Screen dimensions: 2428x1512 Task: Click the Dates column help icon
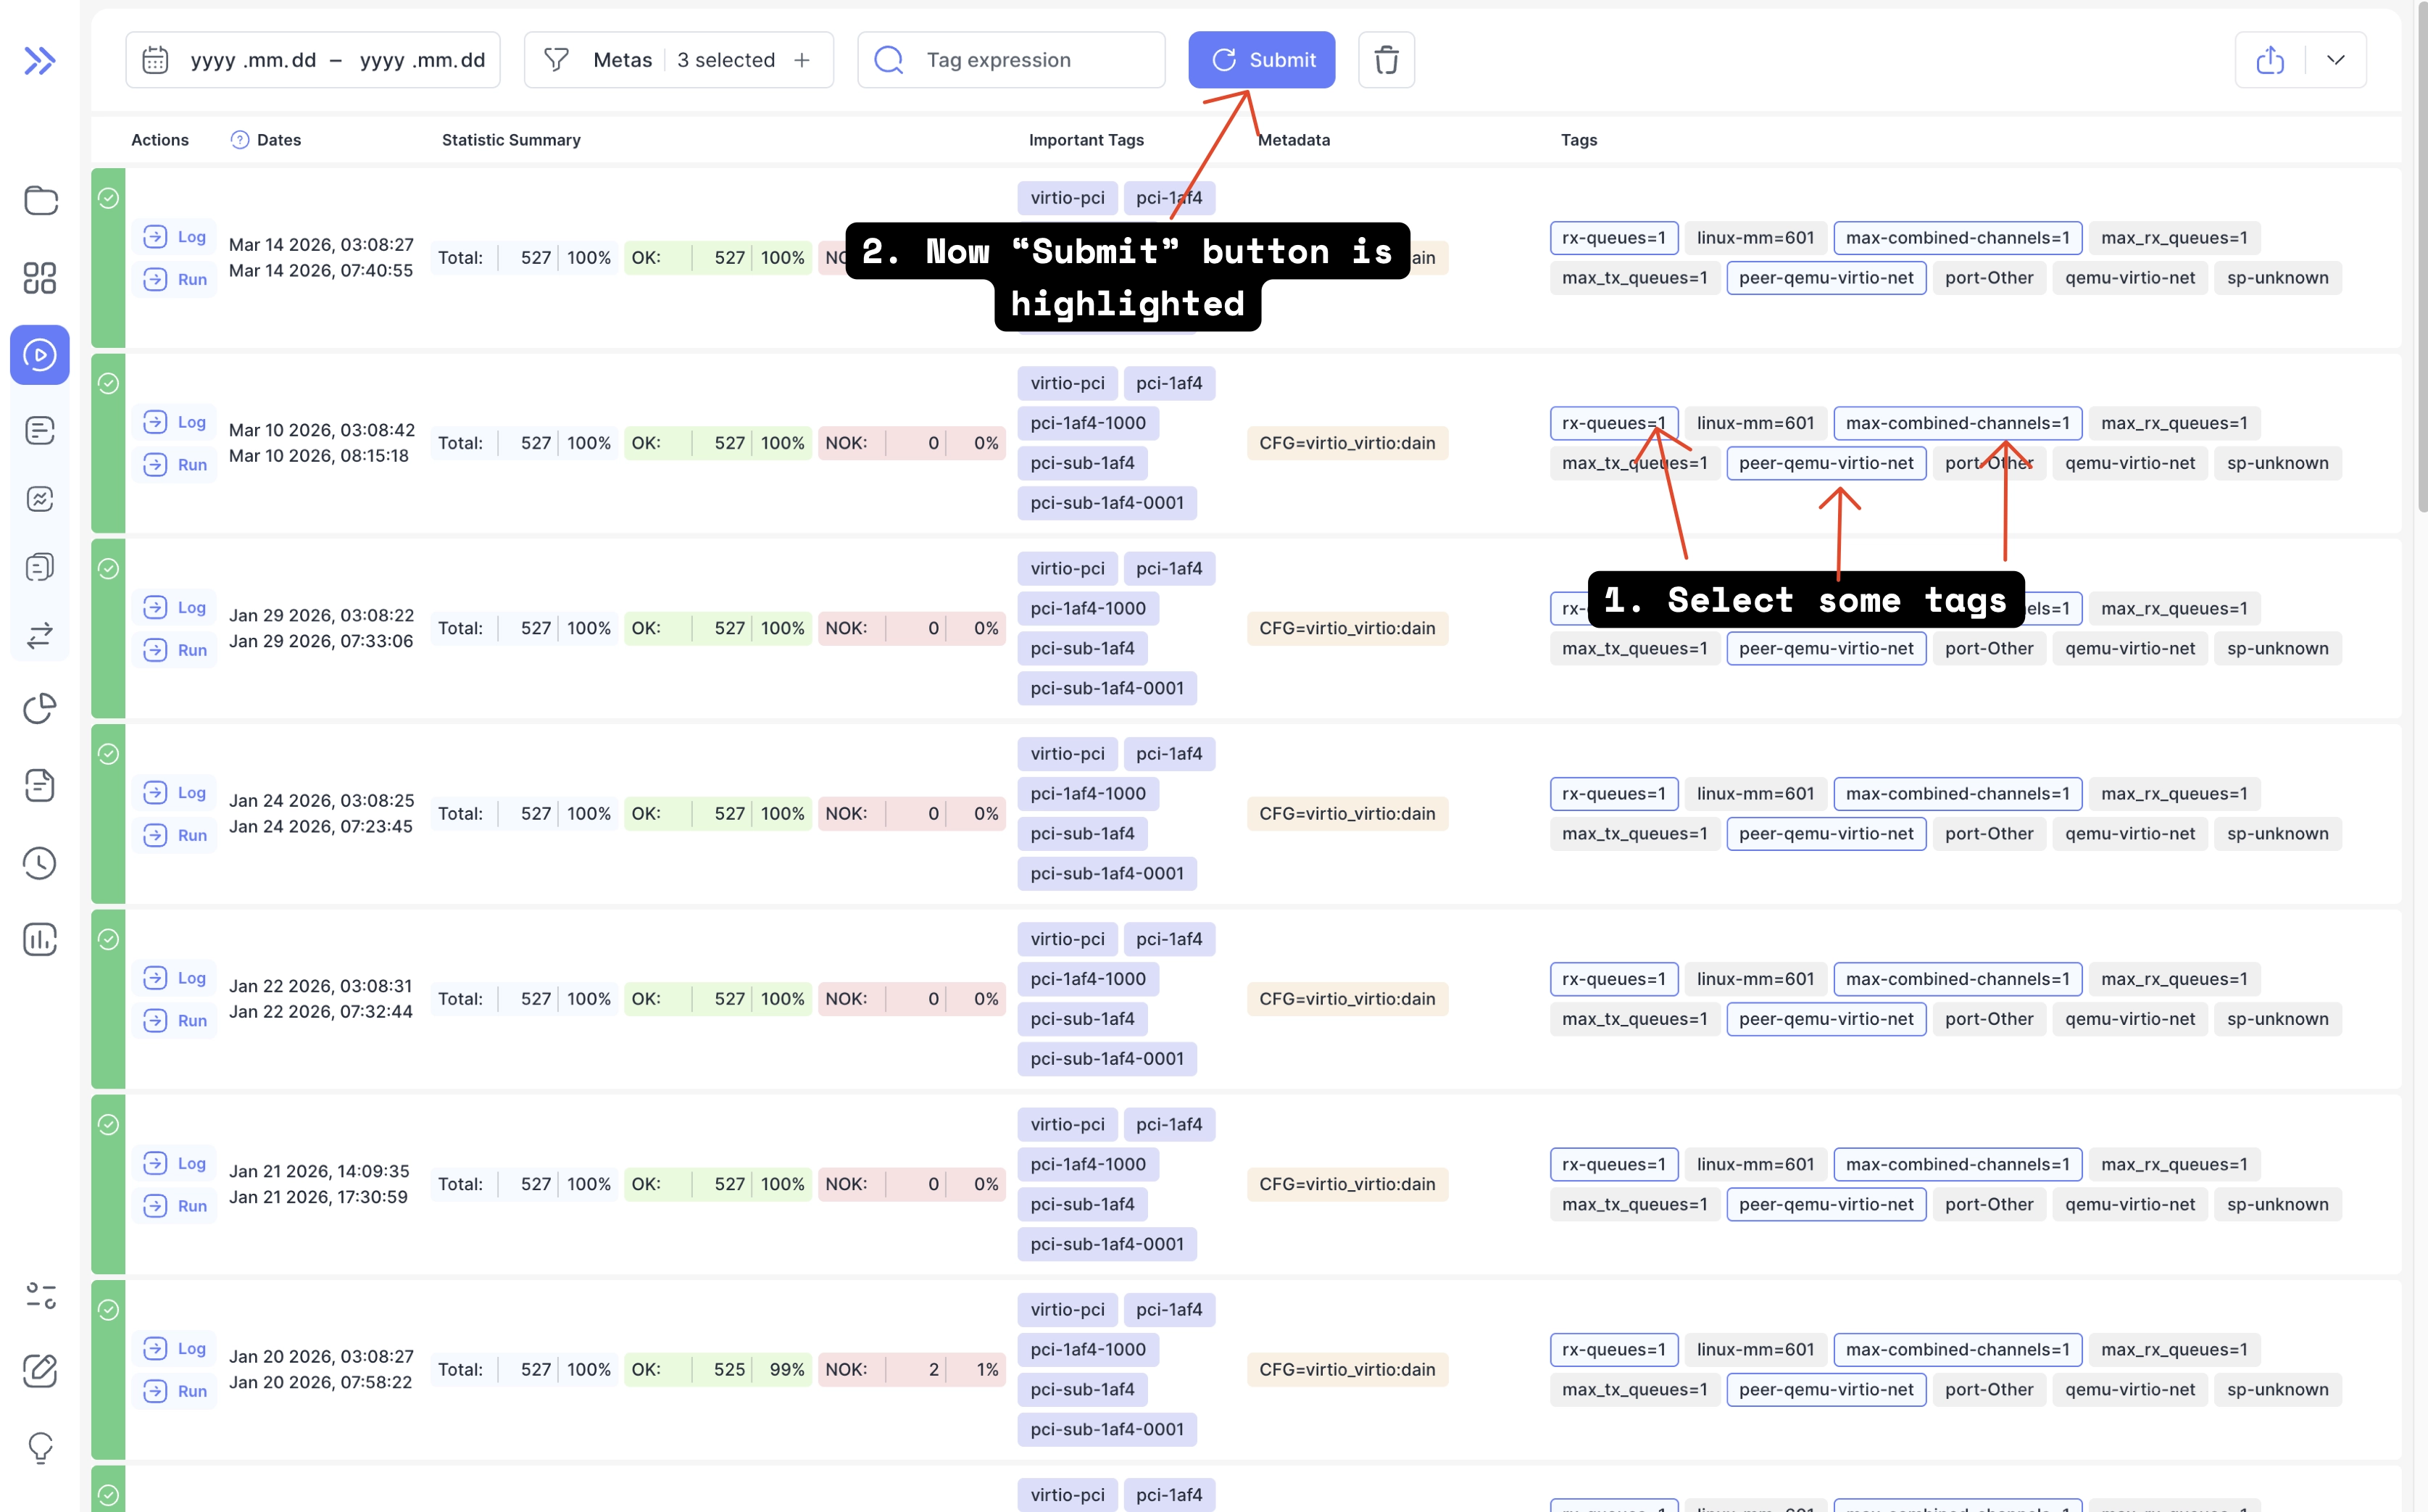[x=239, y=140]
